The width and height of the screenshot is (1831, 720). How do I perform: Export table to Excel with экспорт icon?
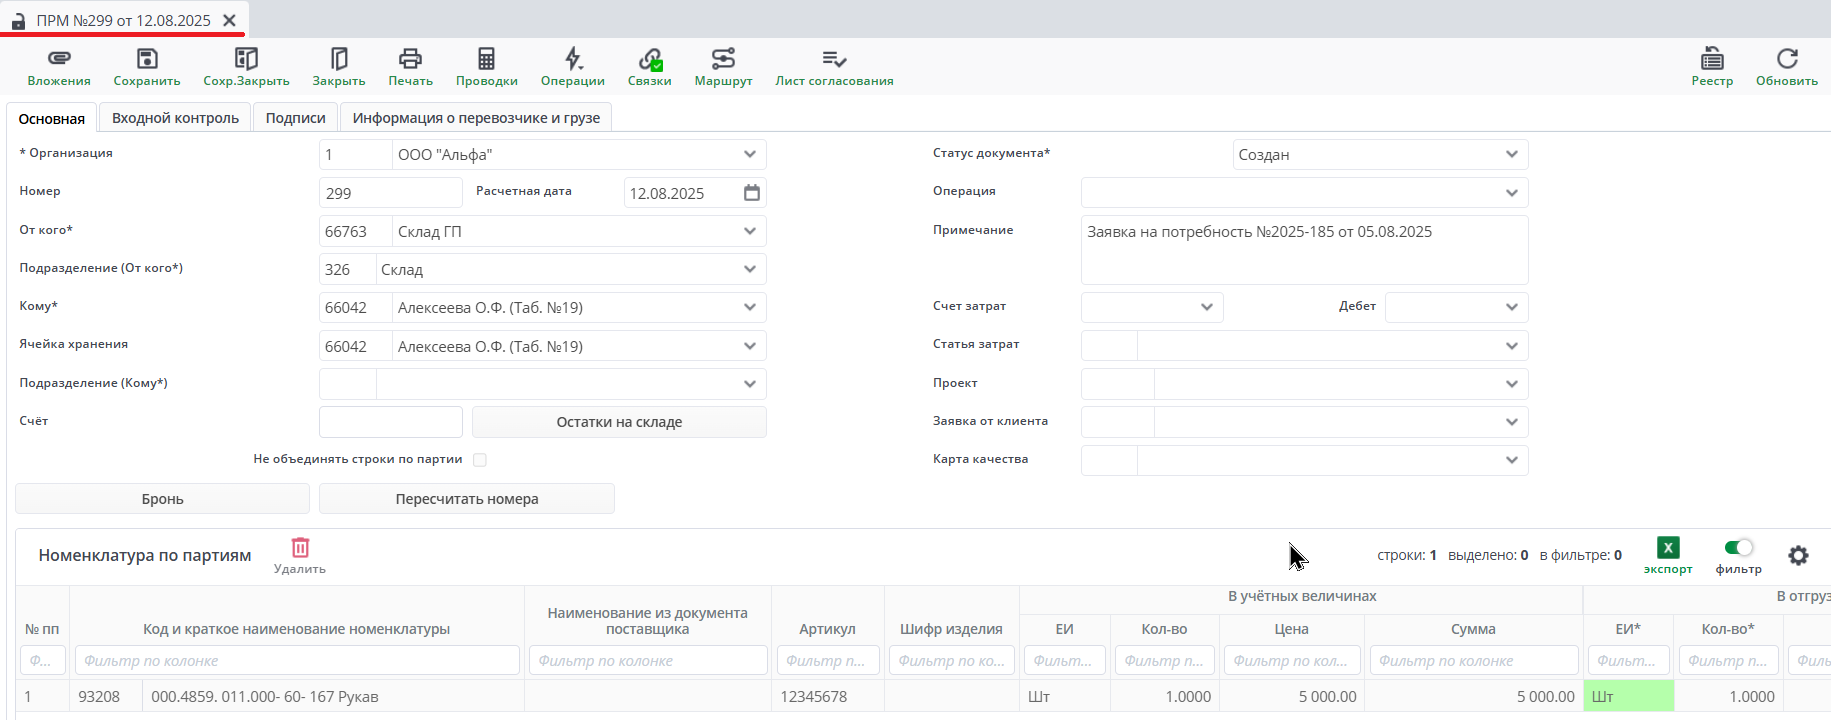tap(1668, 548)
